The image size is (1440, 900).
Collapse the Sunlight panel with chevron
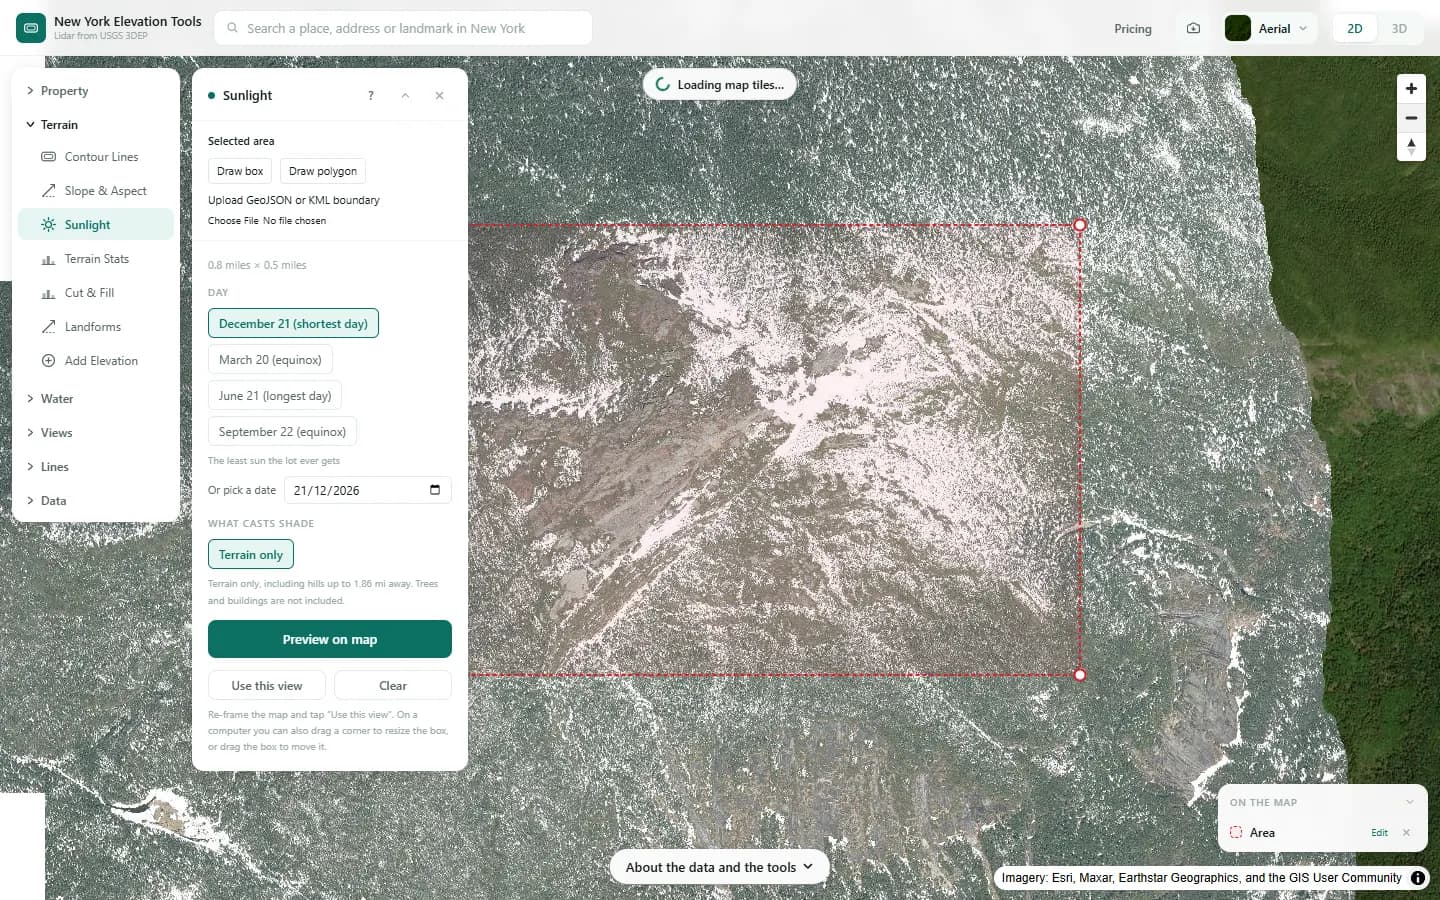pos(405,96)
